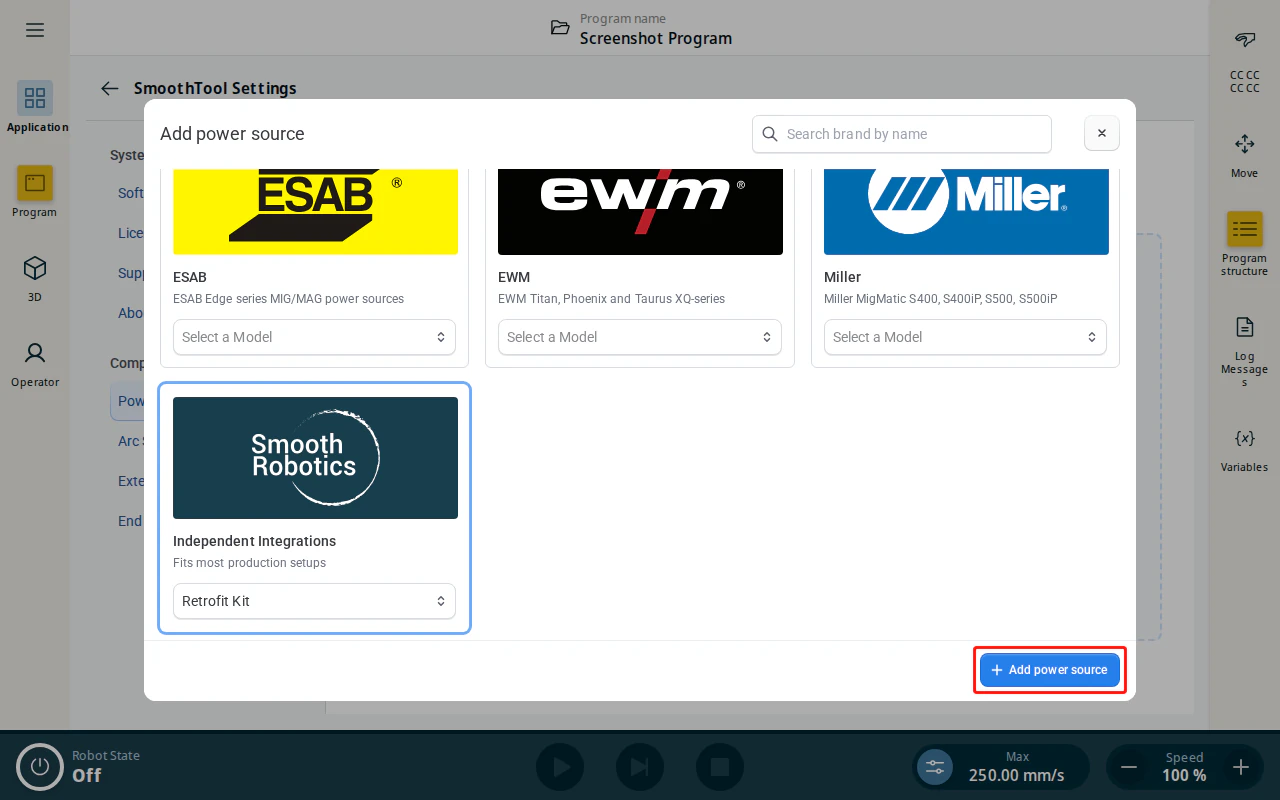Click the Stop program button

(x=720, y=767)
